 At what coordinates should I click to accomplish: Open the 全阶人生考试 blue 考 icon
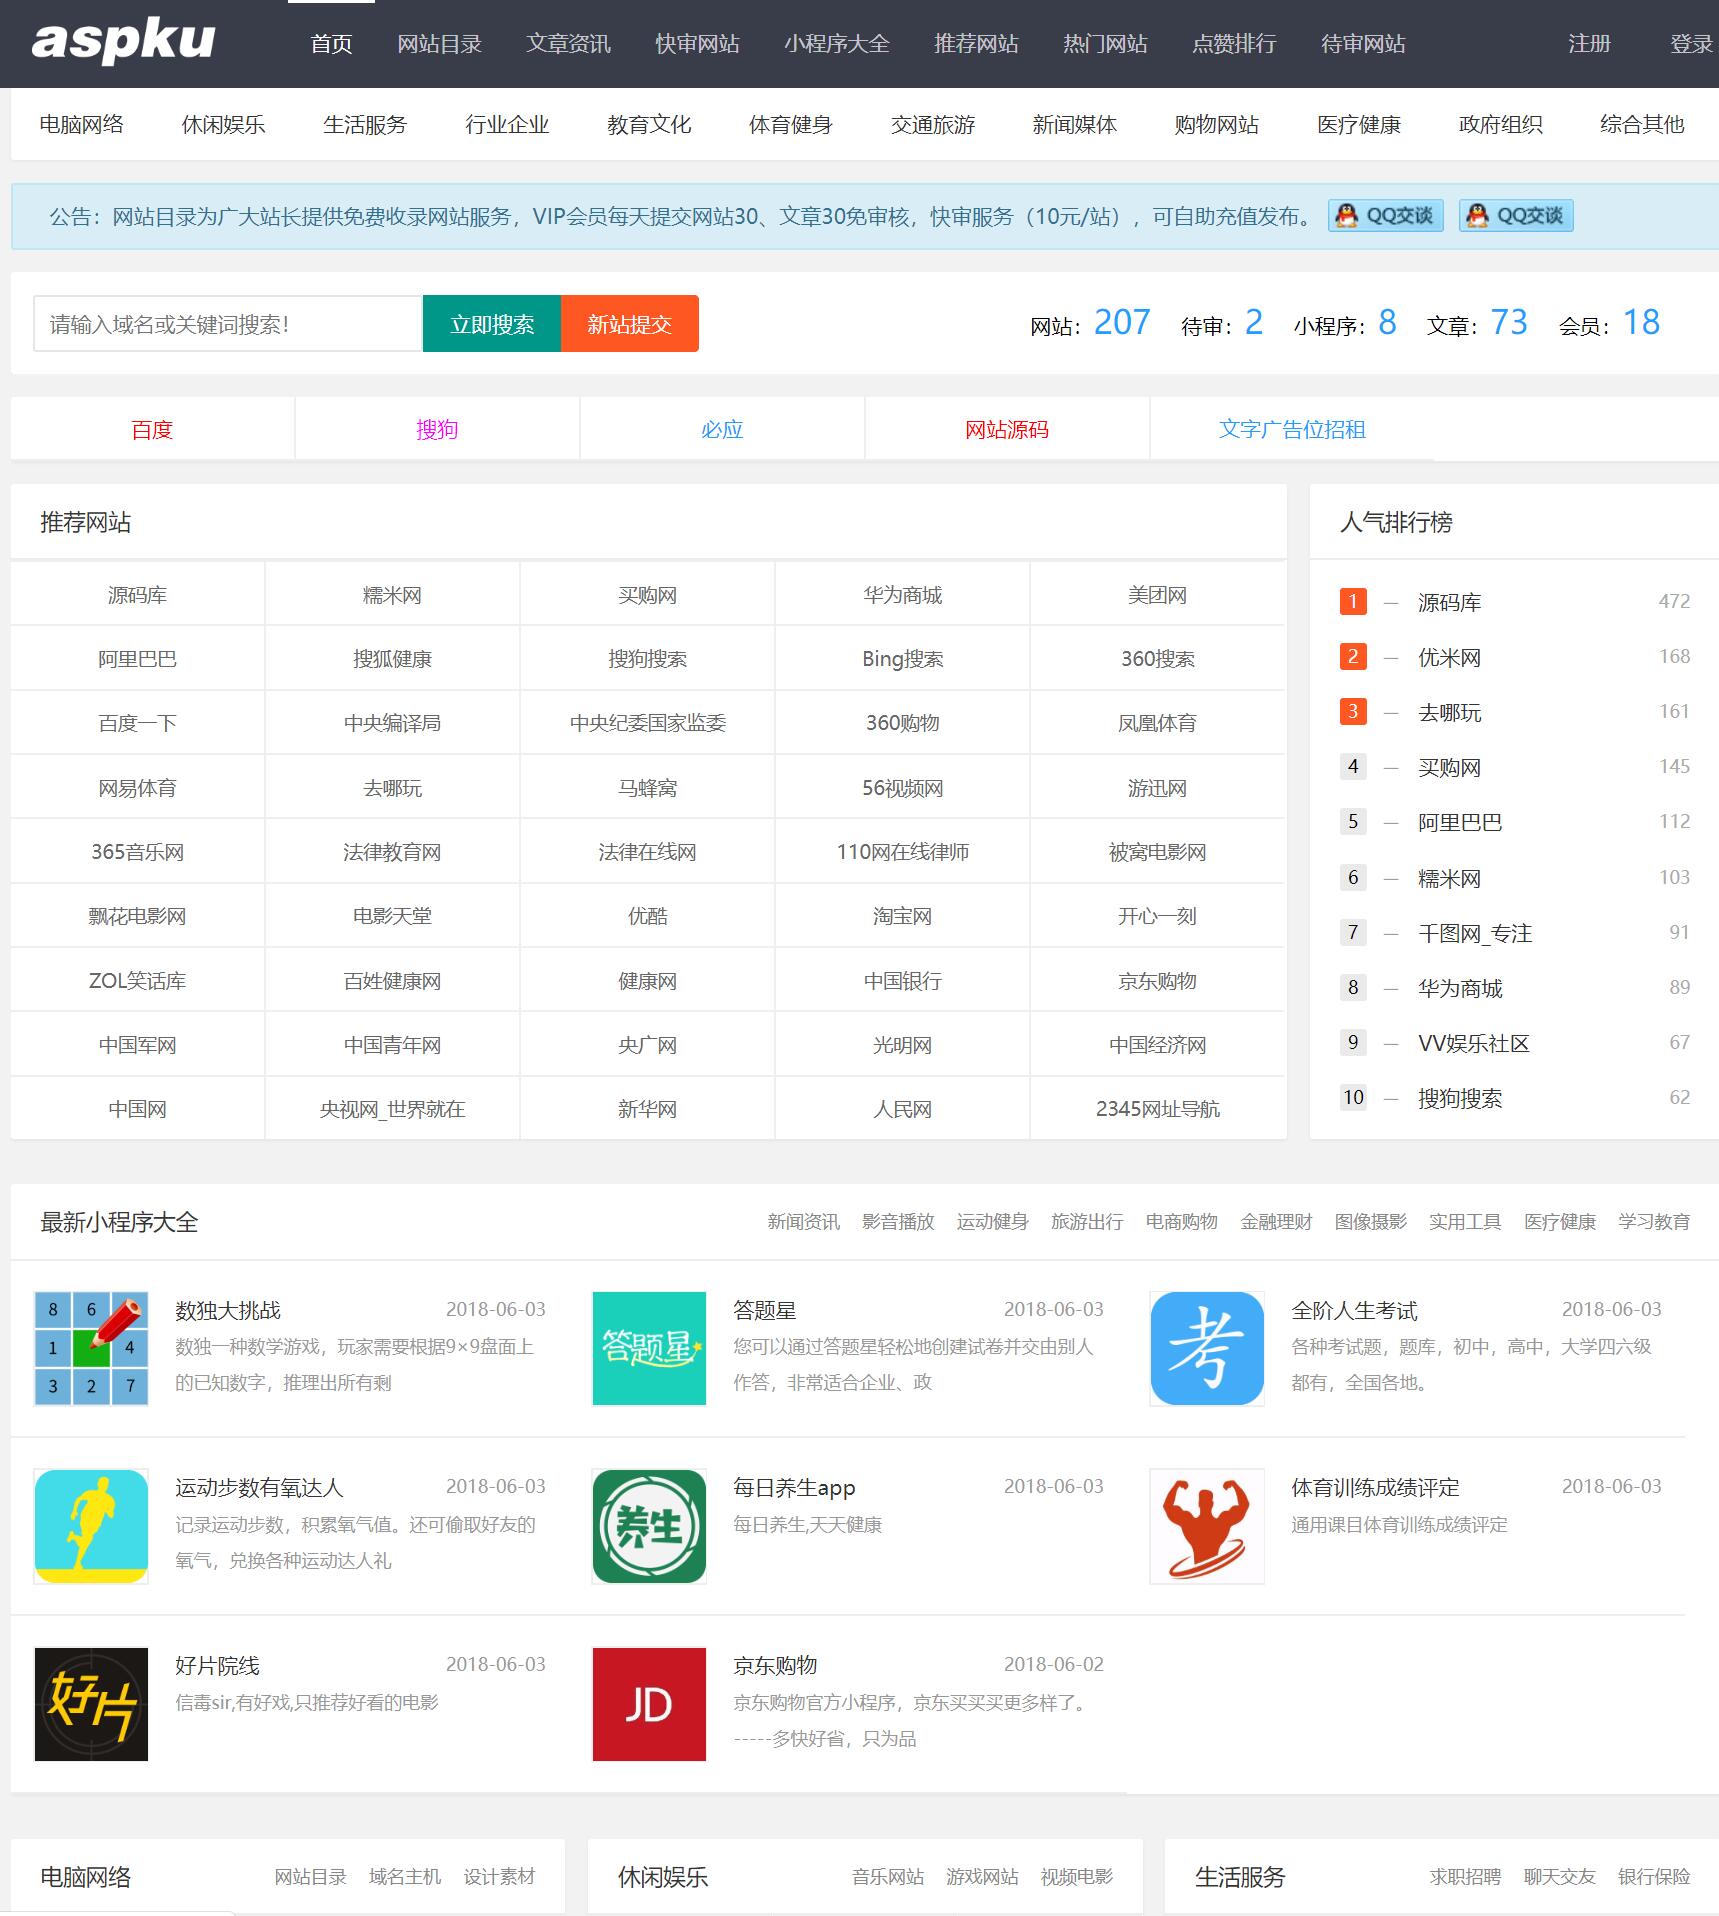click(x=1207, y=1348)
